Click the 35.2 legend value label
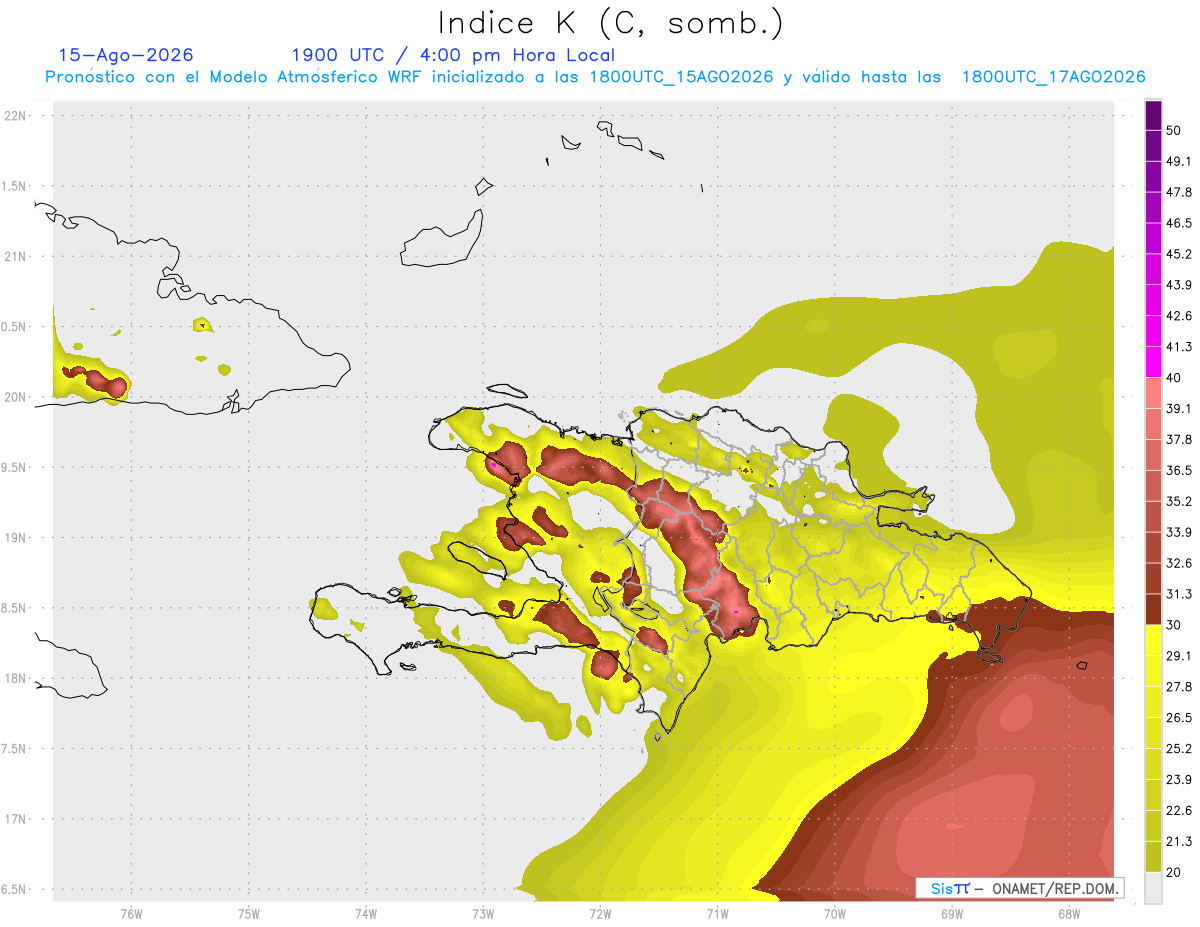Screen dimensions: 1200x927 1179,501
